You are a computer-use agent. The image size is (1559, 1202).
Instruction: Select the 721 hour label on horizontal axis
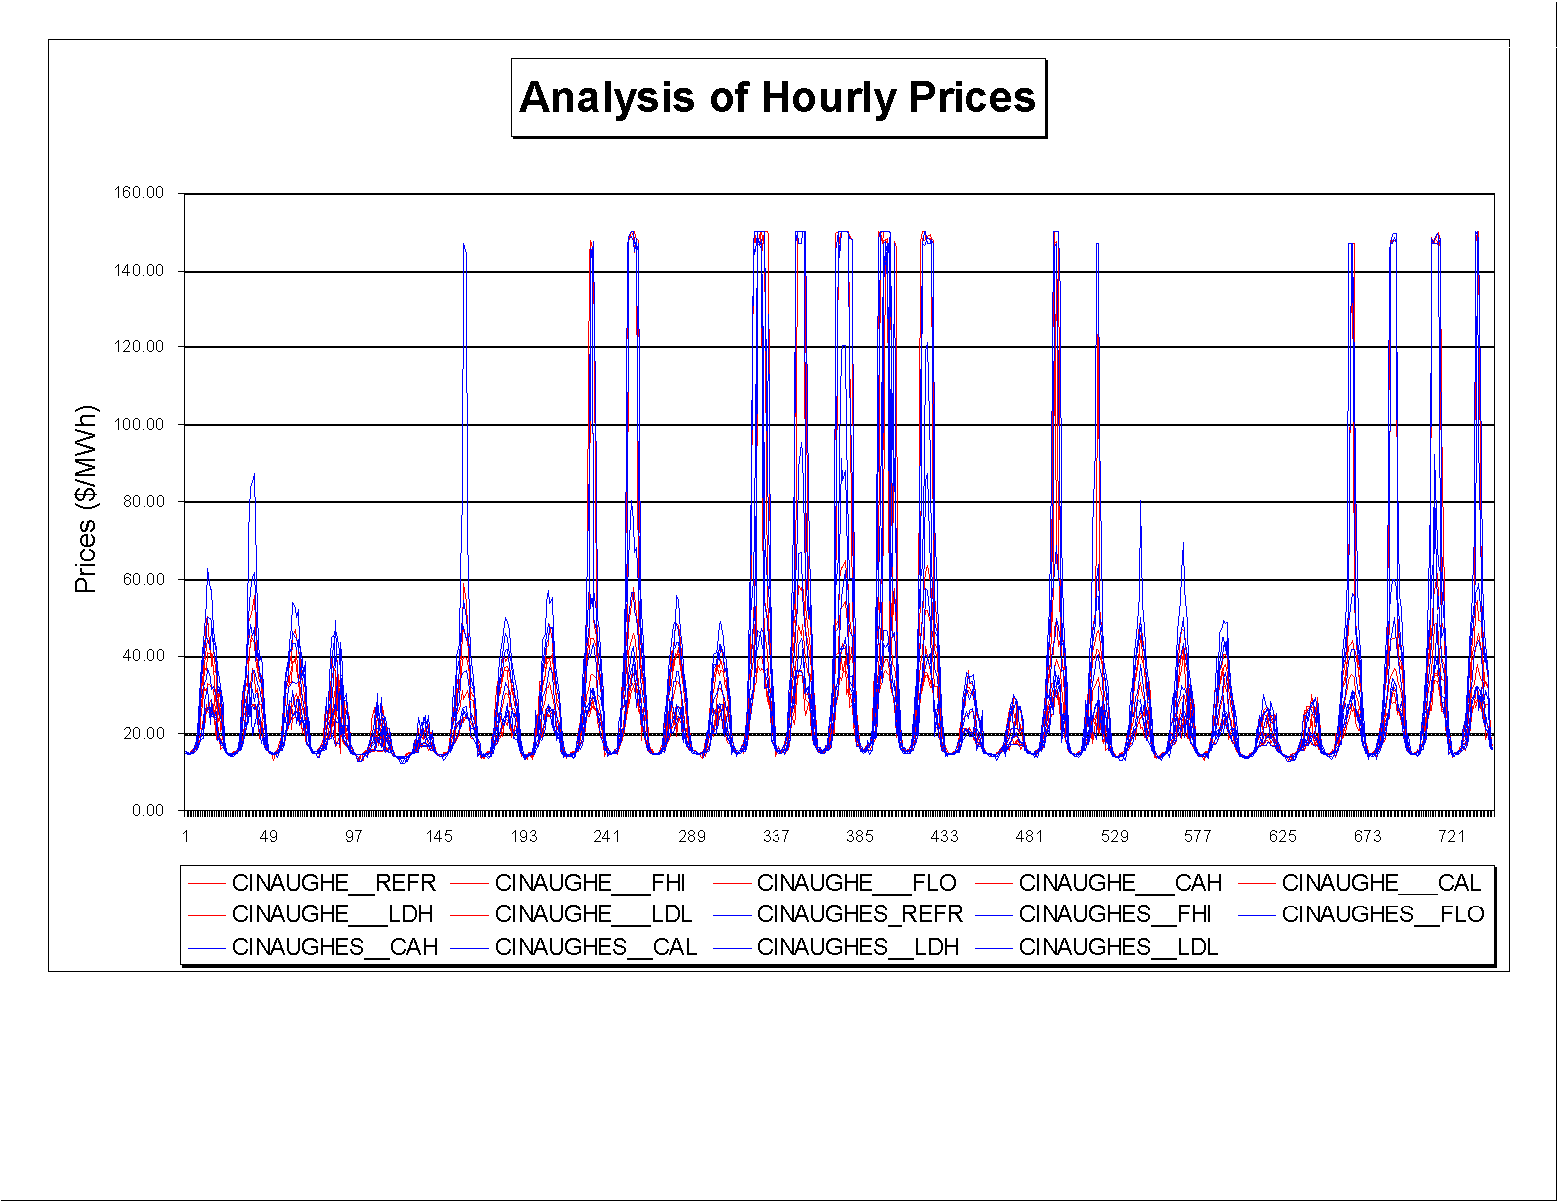pyautogui.click(x=1451, y=837)
